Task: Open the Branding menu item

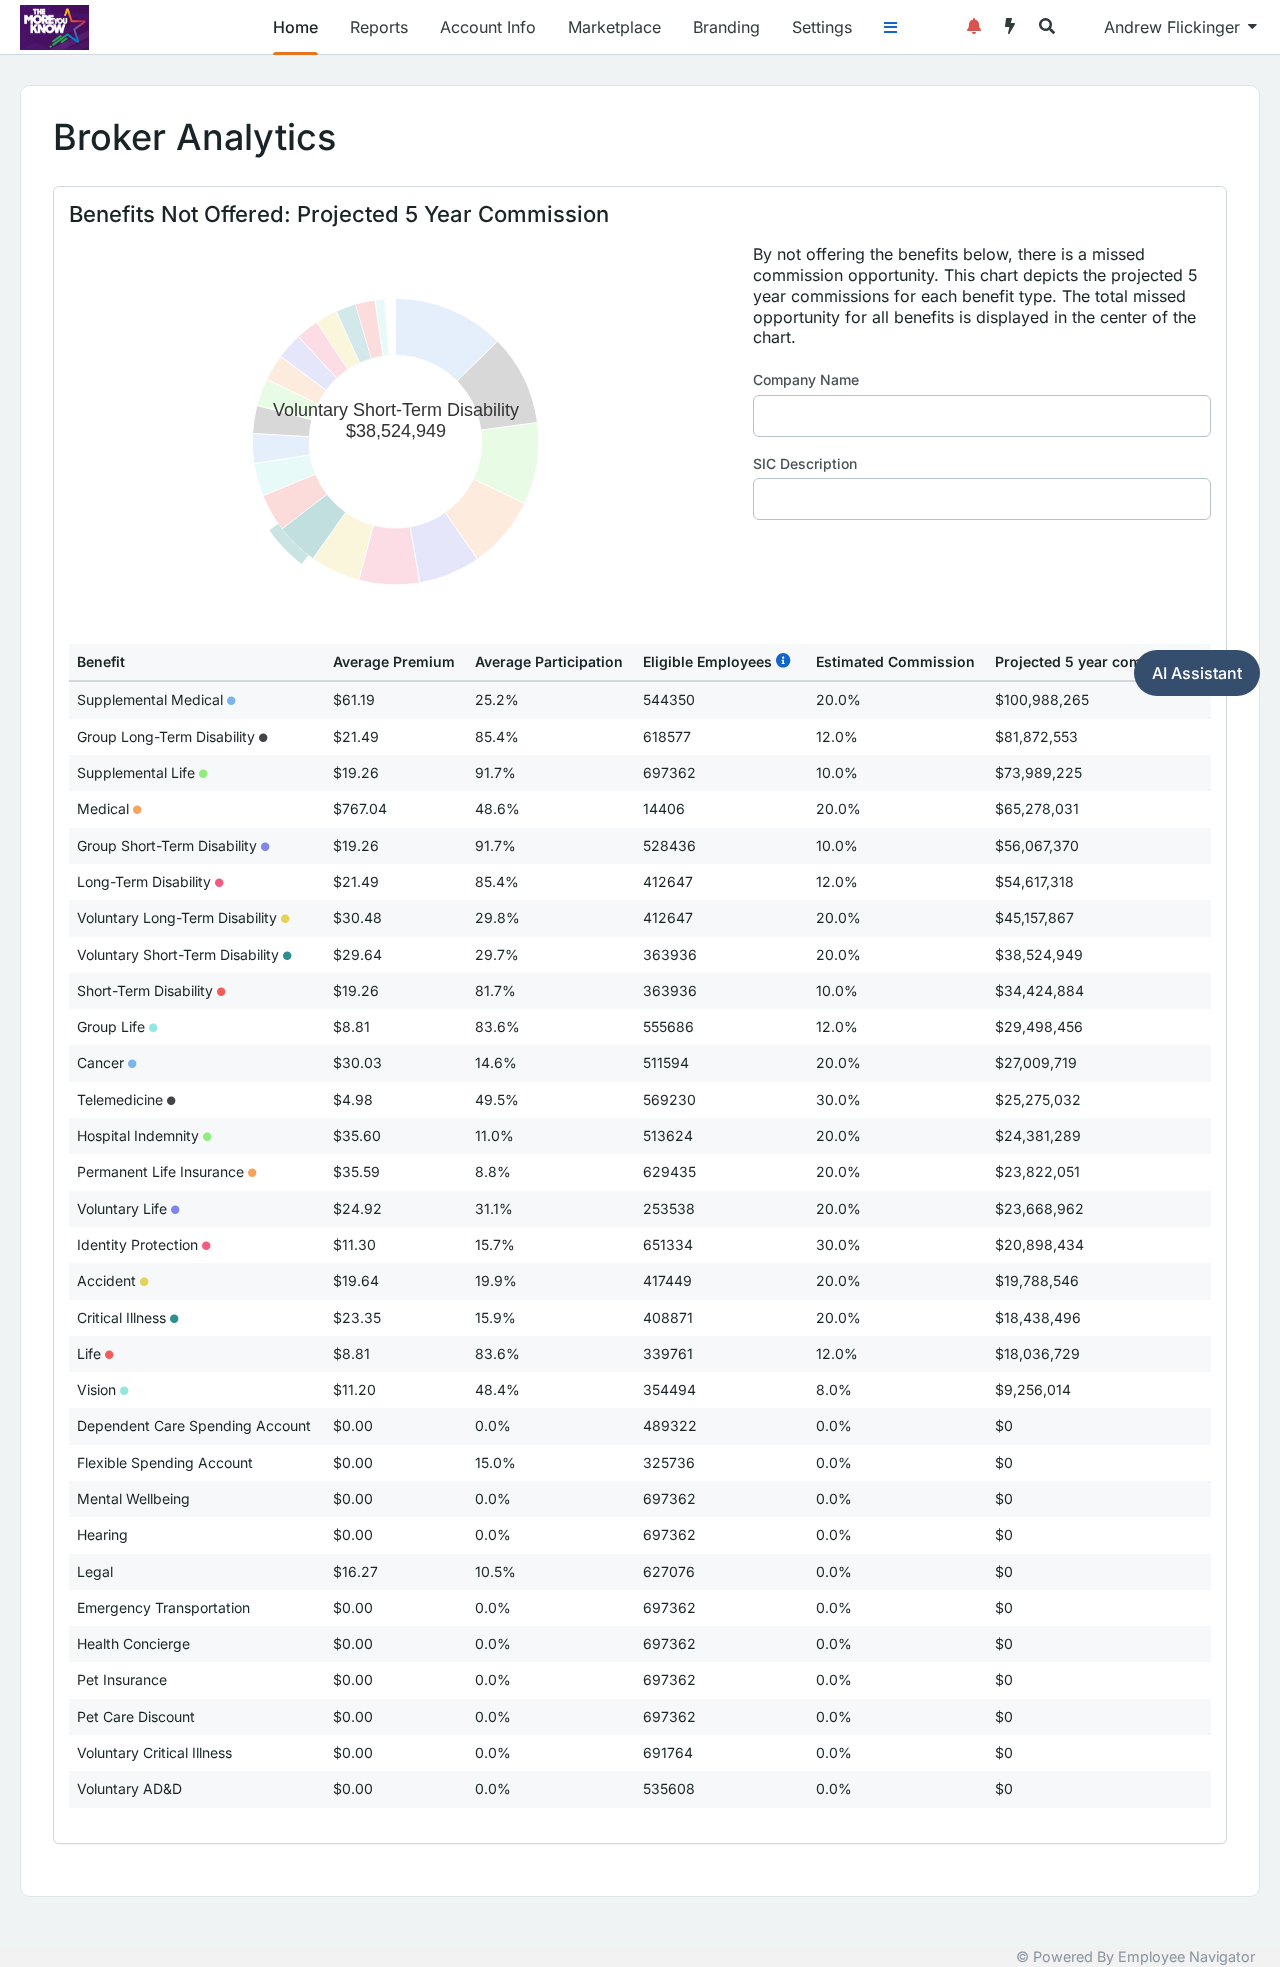Action: click(726, 27)
